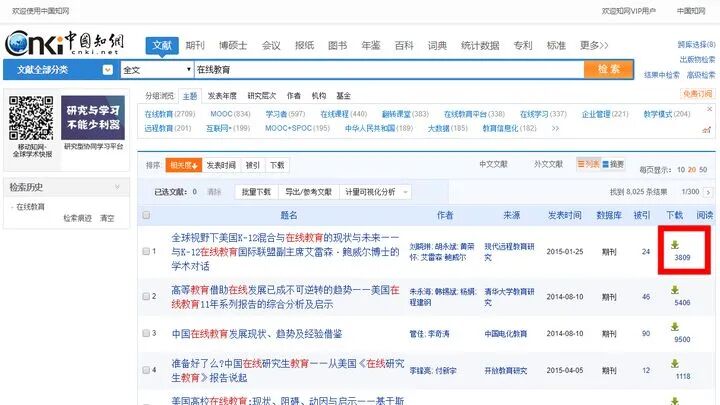Image resolution: width=720 pixels, height=405 pixels.
Task: Go to next results page arrow
Action: 708,192
